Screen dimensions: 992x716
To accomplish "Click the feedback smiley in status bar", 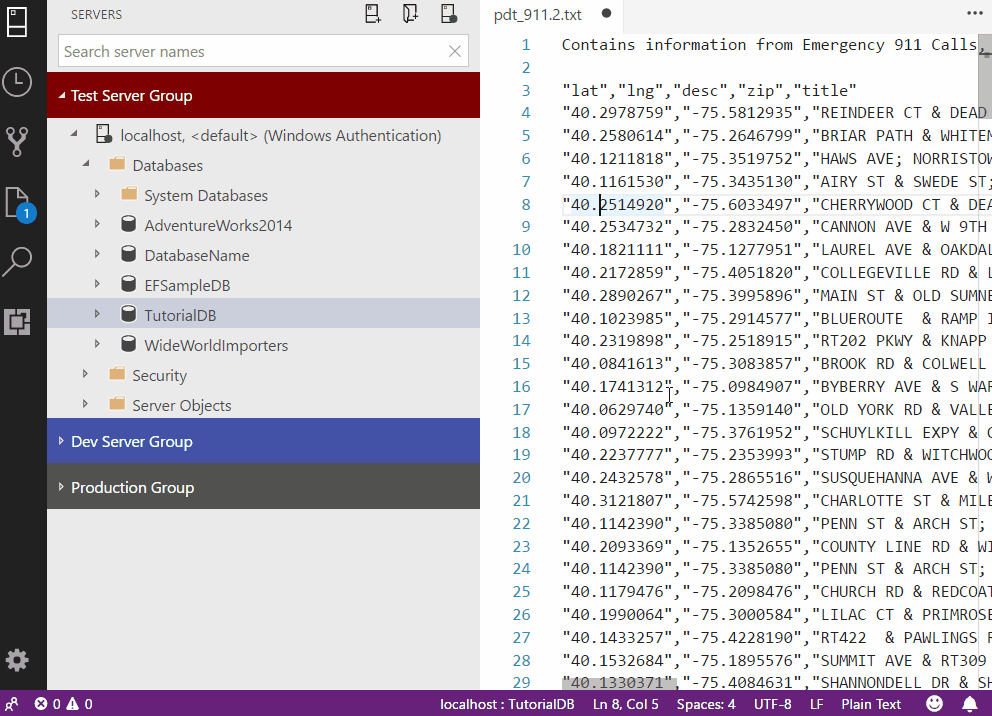I will (x=934, y=704).
